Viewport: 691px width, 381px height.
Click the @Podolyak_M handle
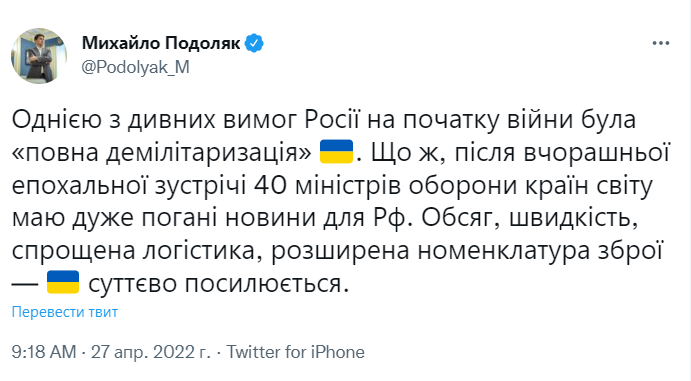(136, 67)
